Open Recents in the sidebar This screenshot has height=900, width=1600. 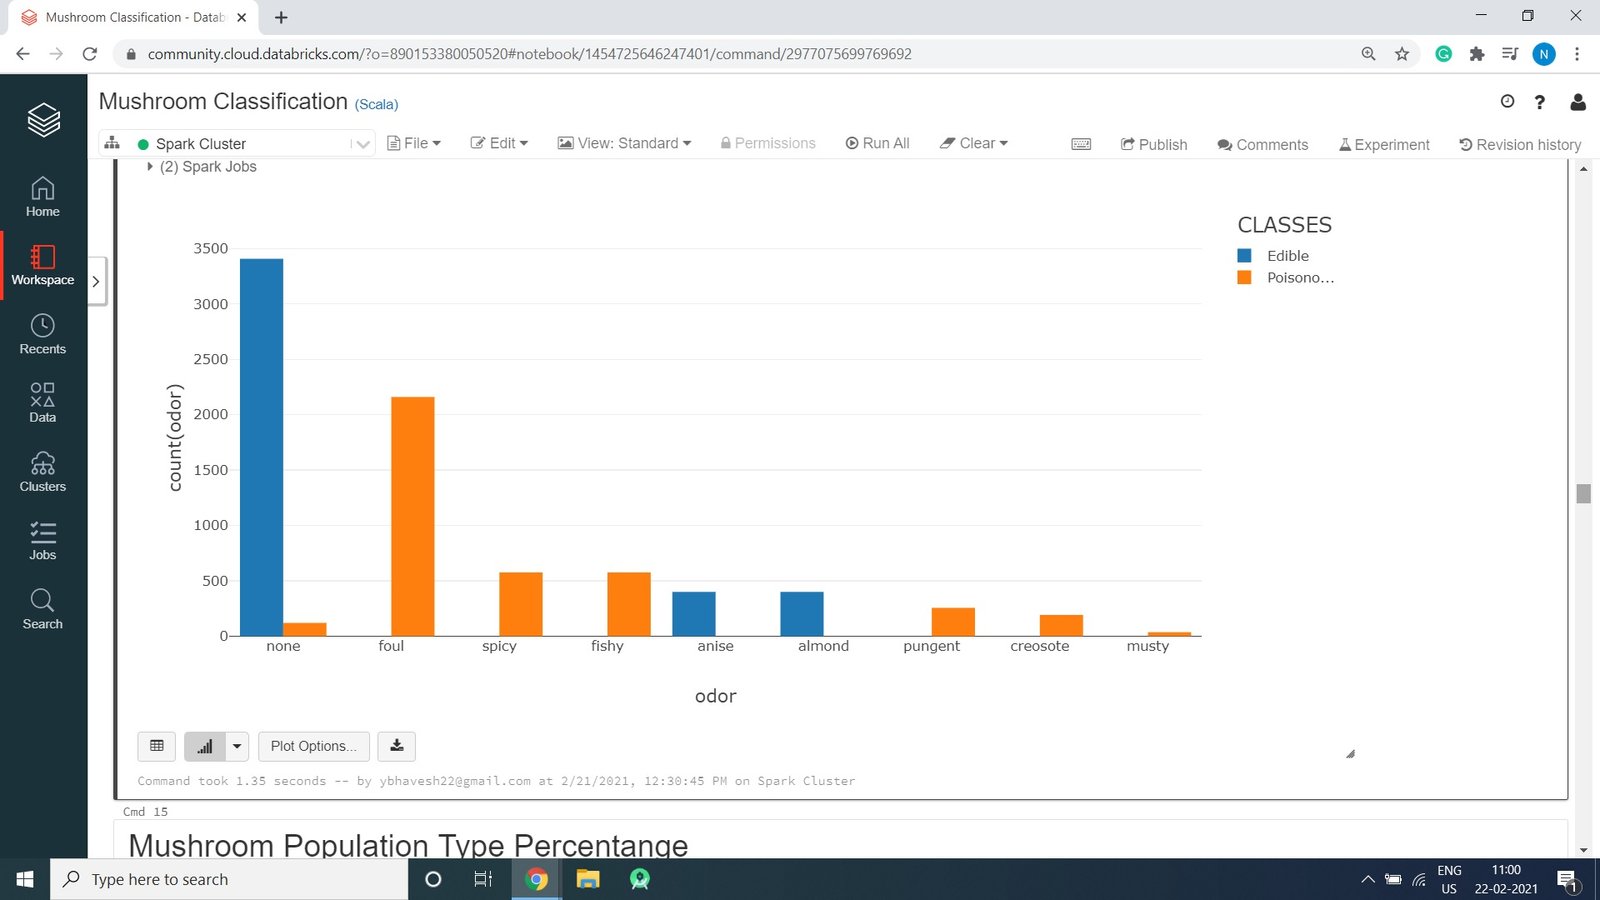pyautogui.click(x=42, y=334)
